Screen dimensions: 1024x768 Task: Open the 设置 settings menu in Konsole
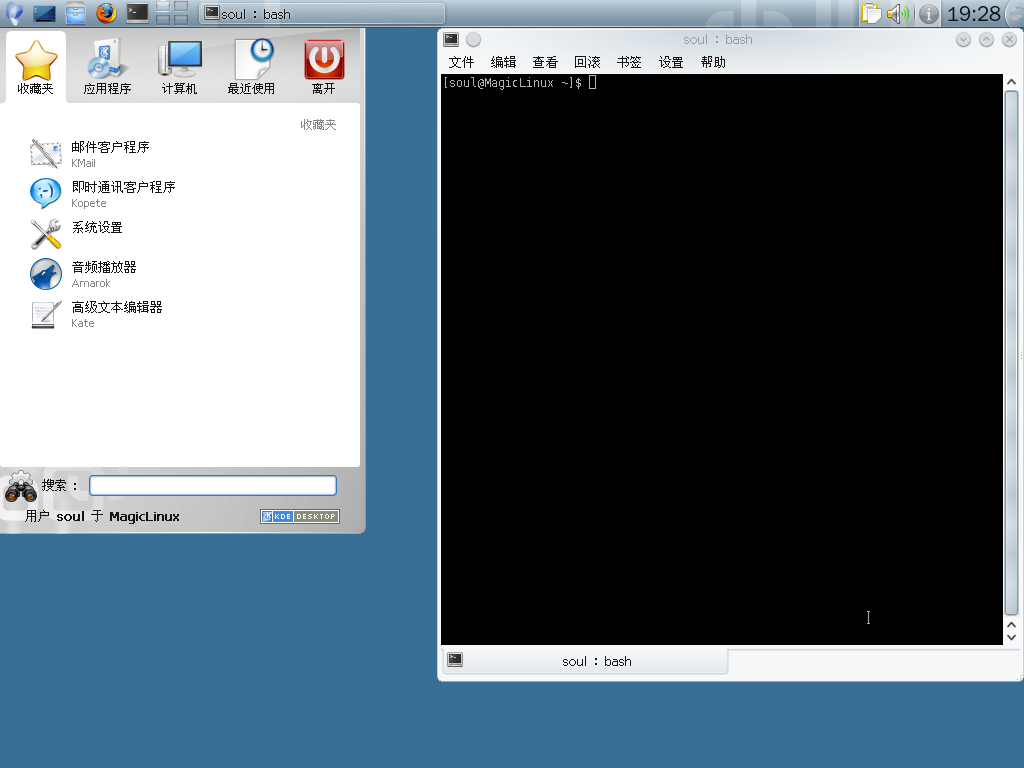(x=671, y=62)
